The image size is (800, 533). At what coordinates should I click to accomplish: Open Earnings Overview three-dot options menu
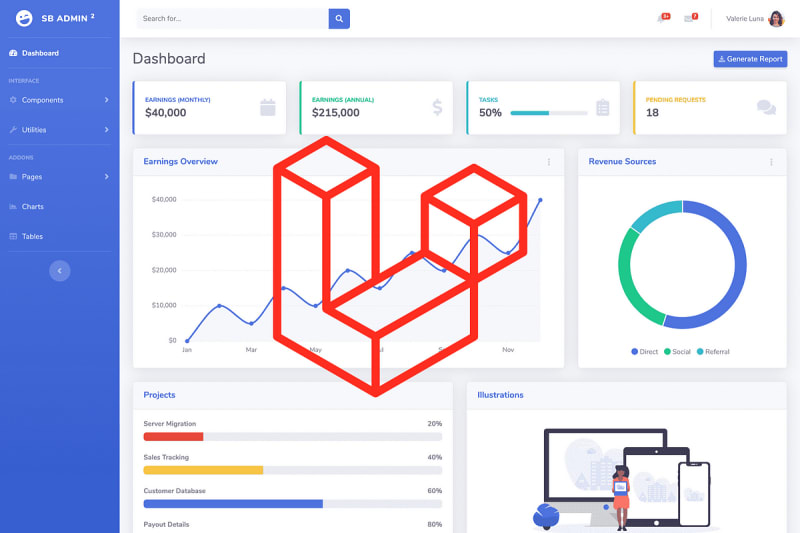tap(548, 162)
